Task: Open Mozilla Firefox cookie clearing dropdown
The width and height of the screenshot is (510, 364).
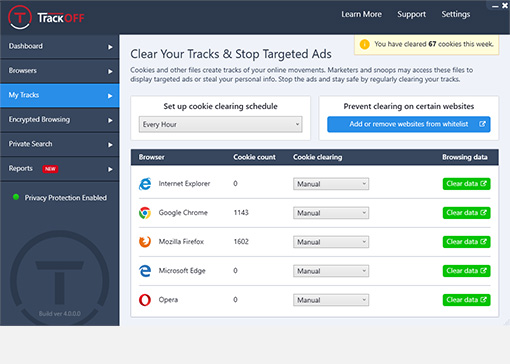Action: [x=331, y=242]
